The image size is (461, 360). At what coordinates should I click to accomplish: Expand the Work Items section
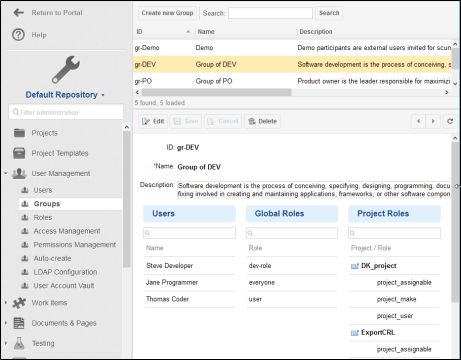point(6,303)
